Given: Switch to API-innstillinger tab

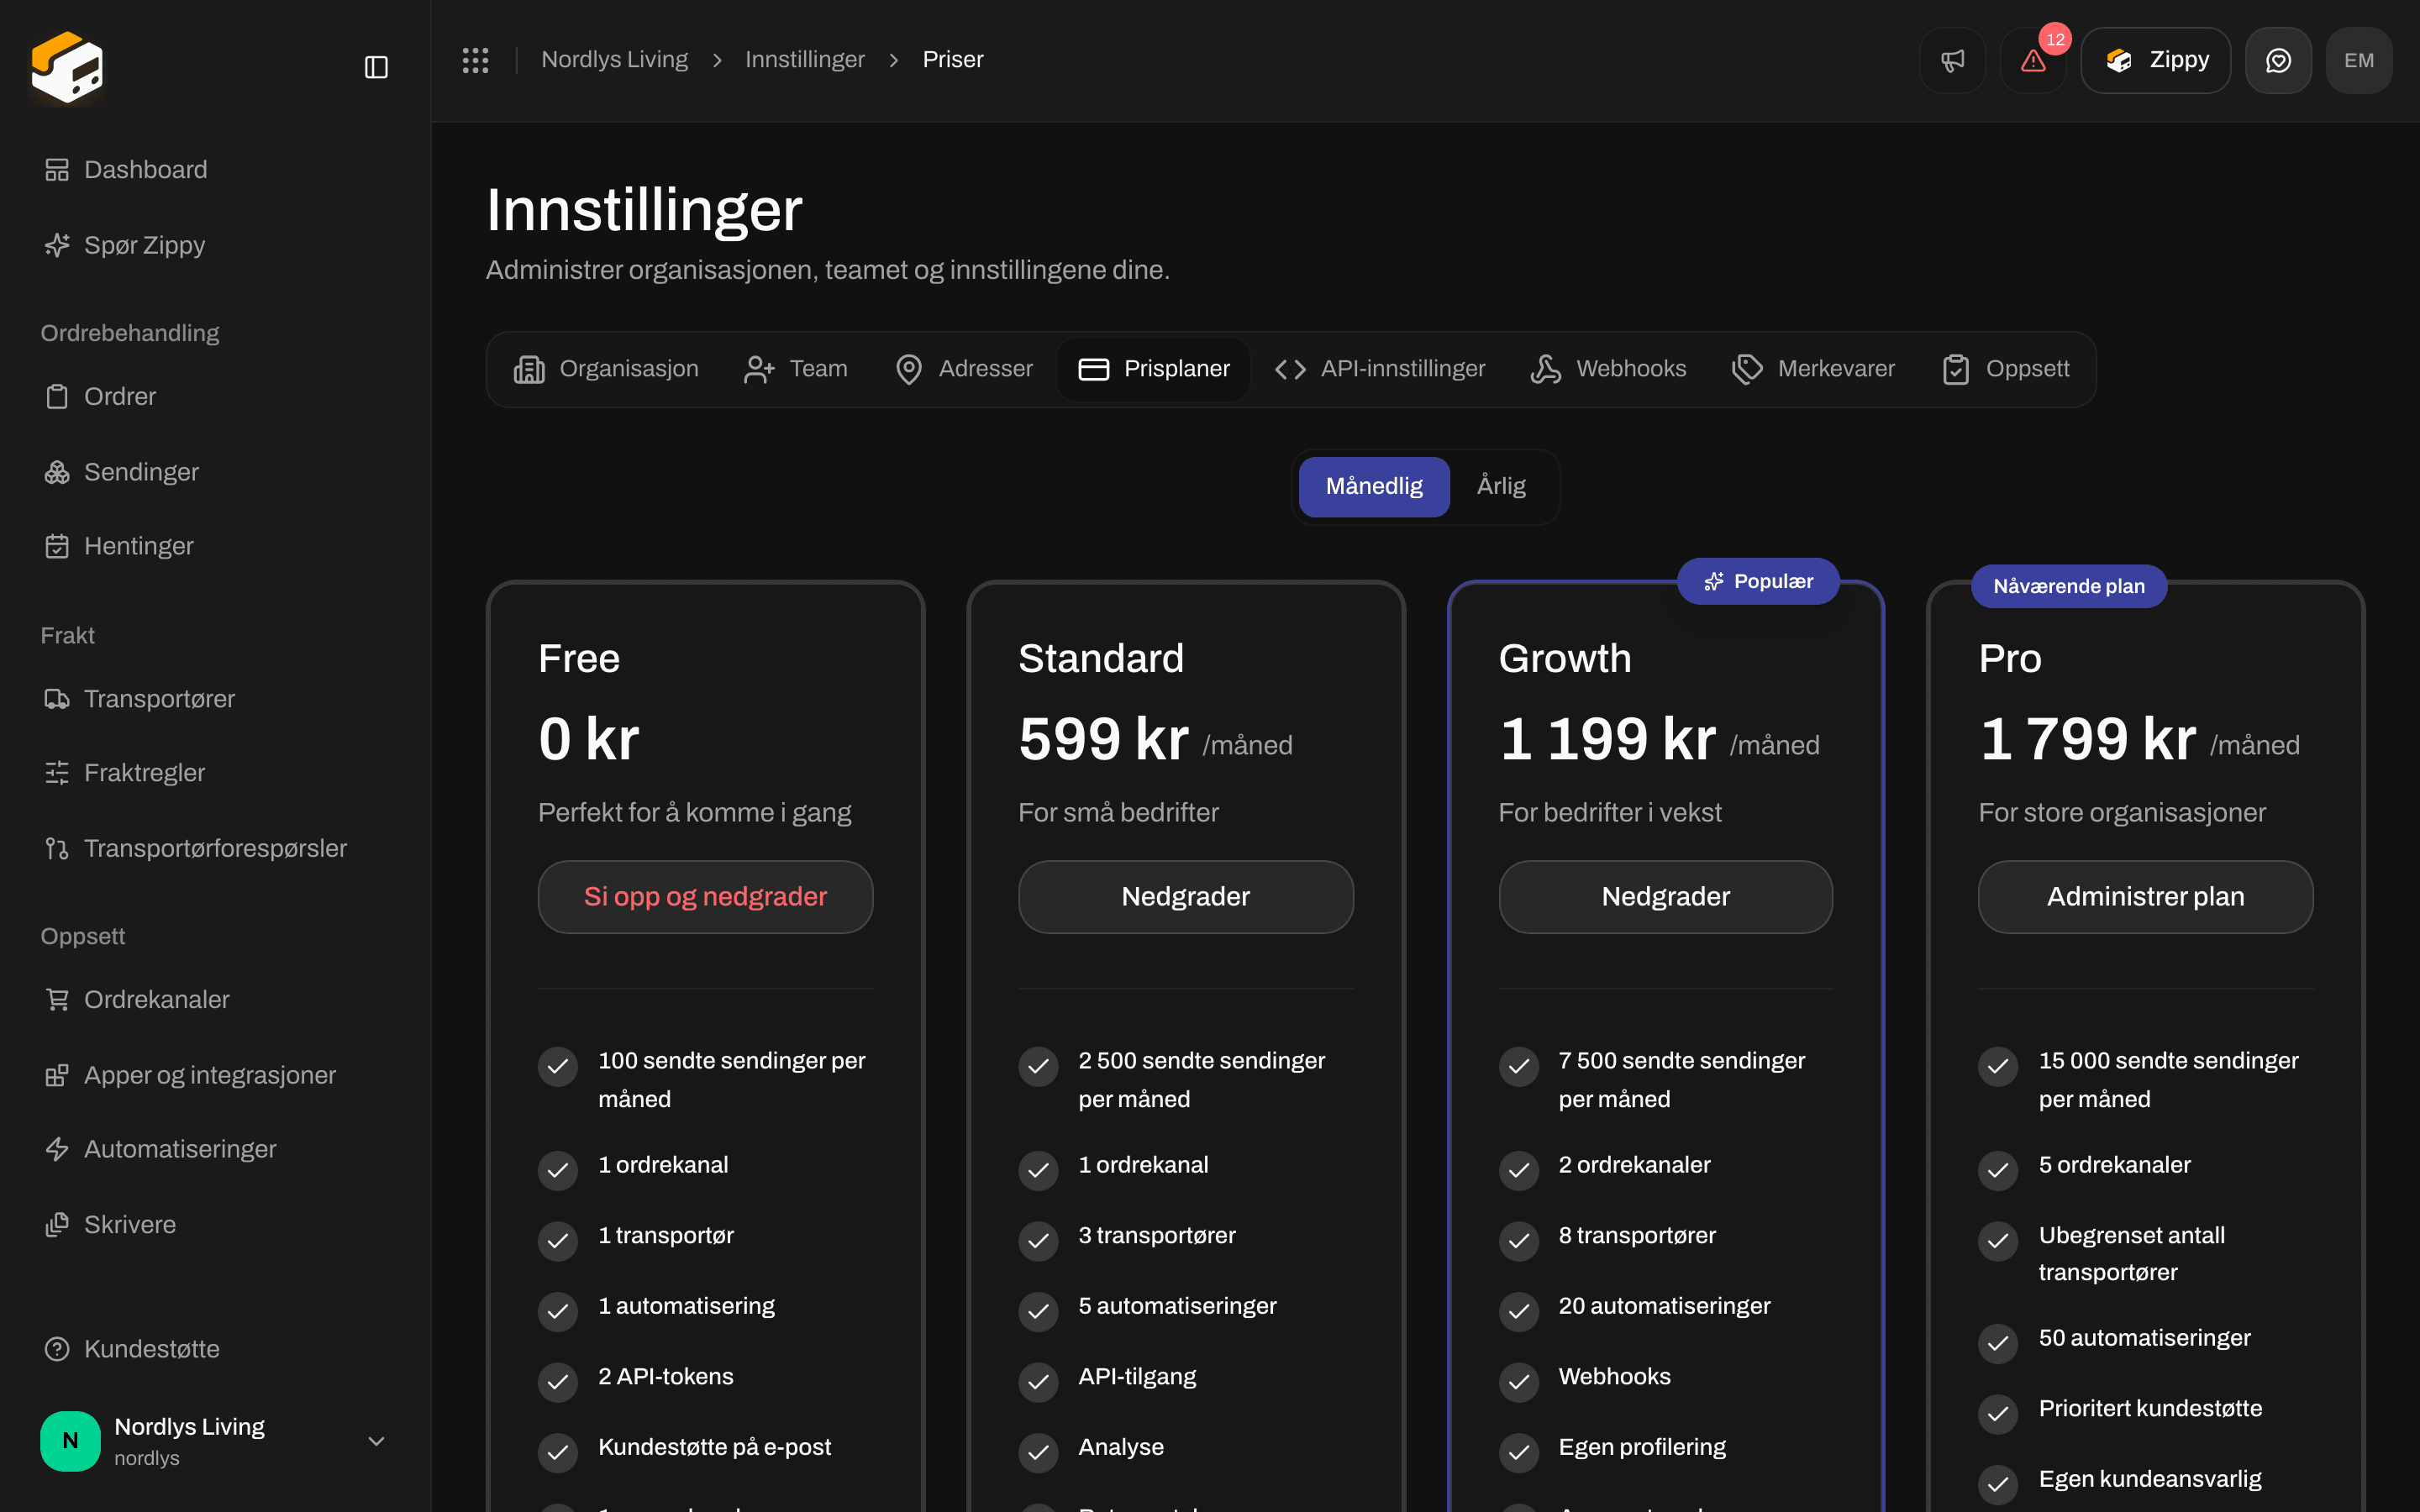Looking at the screenshot, I should coord(1380,369).
